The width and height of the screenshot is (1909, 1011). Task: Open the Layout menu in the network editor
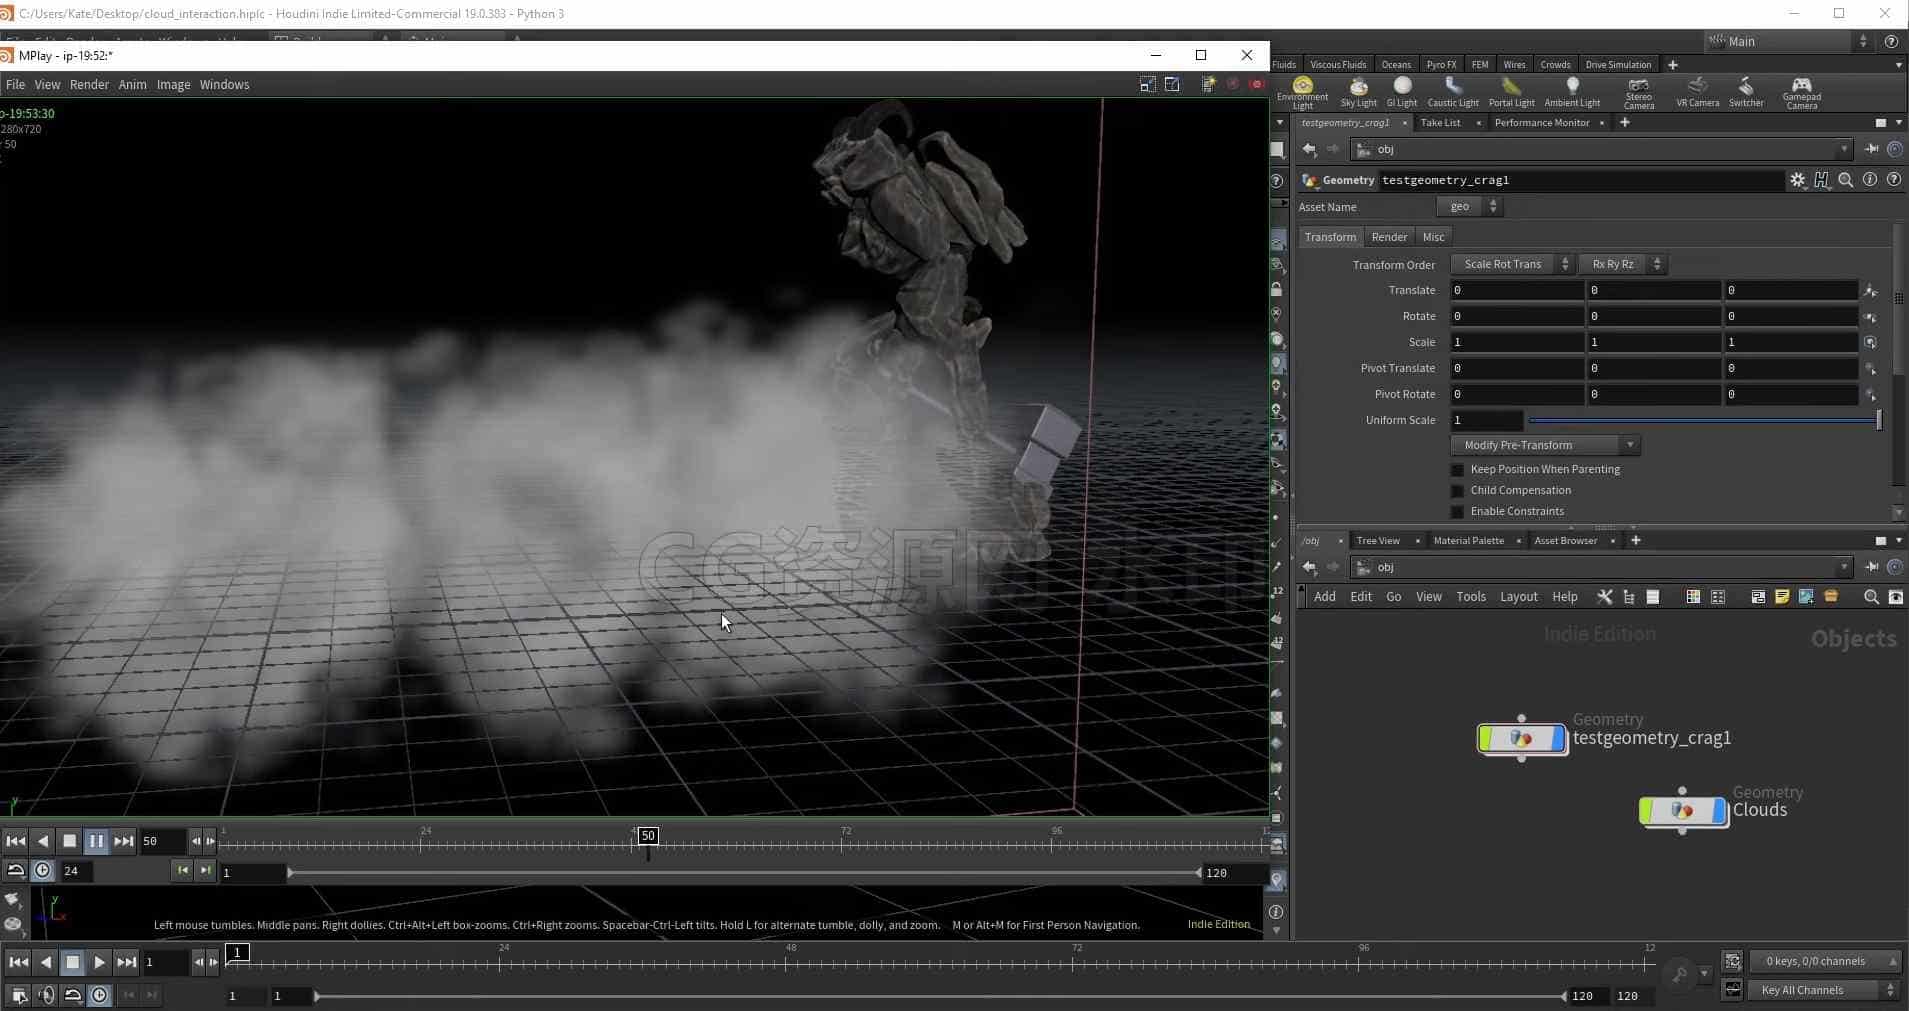pos(1518,597)
